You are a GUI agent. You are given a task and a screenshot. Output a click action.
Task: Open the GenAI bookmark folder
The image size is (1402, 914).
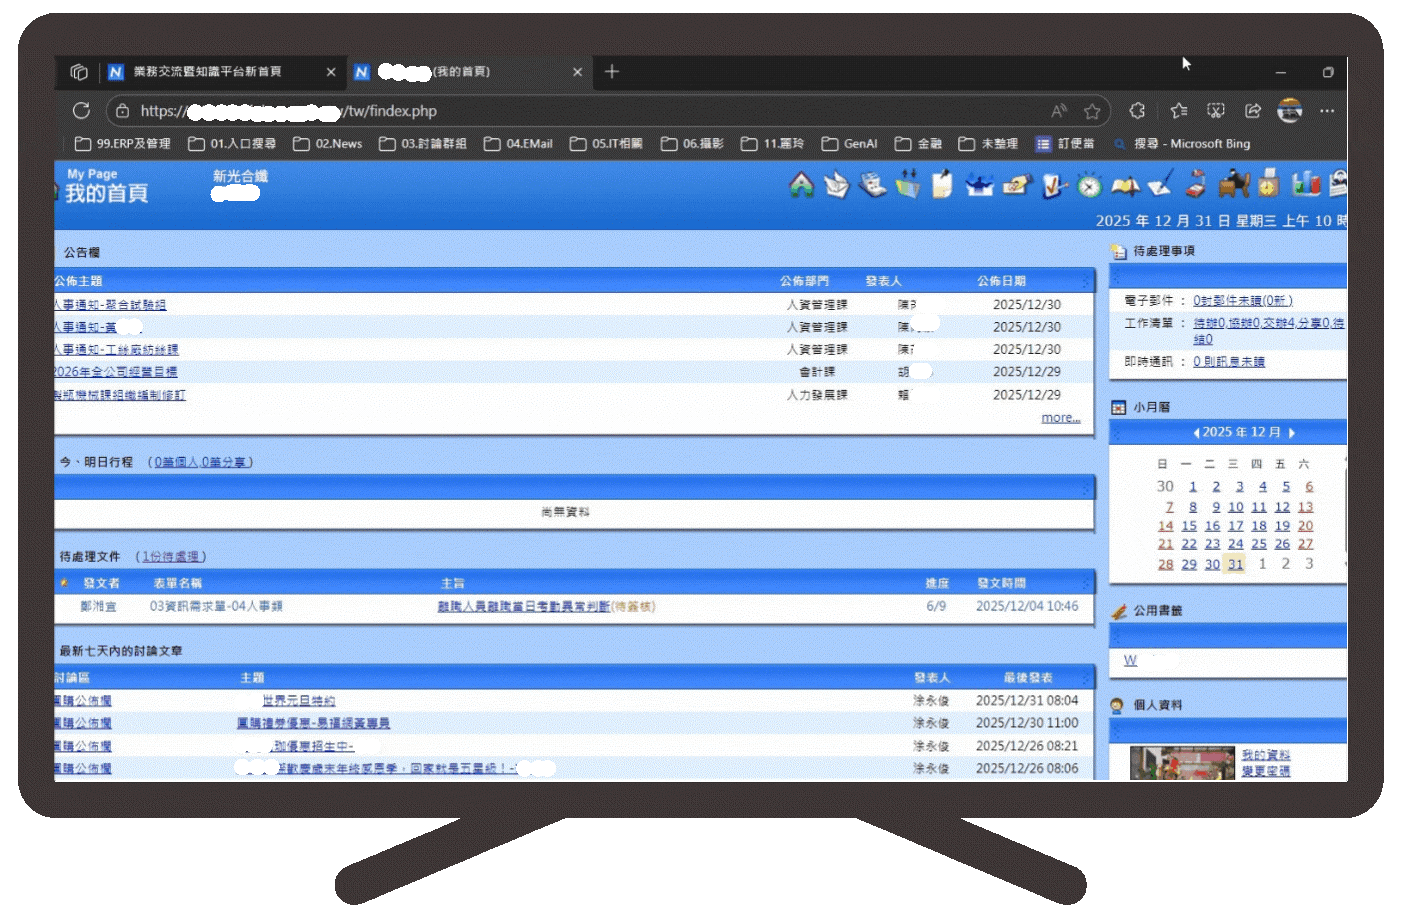point(849,144)
